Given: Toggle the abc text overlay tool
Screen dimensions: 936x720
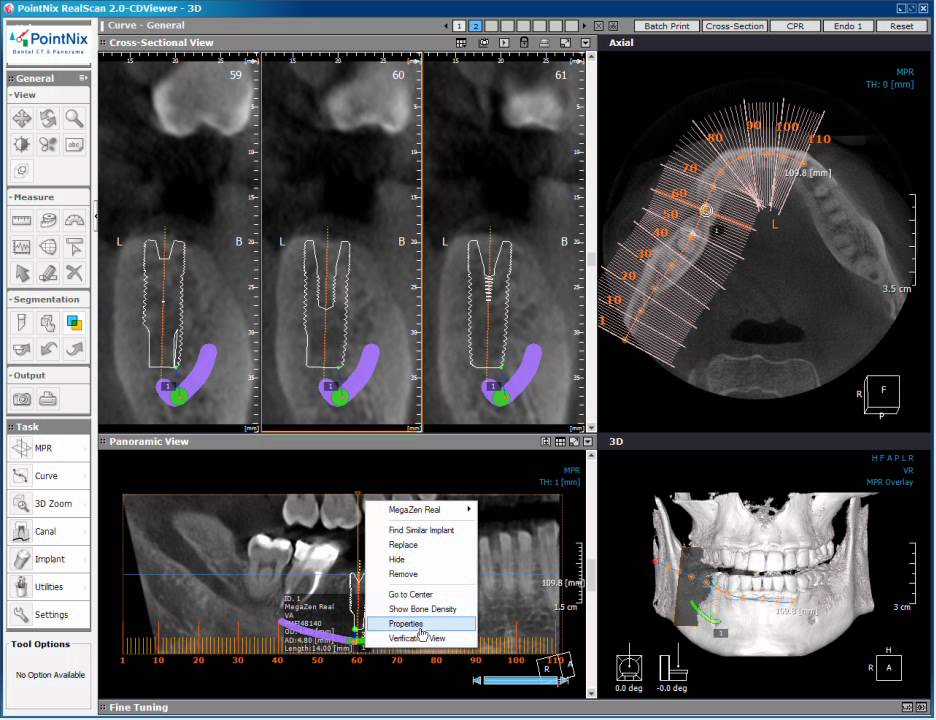Looking at the screenshot, I should (x=75, y=144).
